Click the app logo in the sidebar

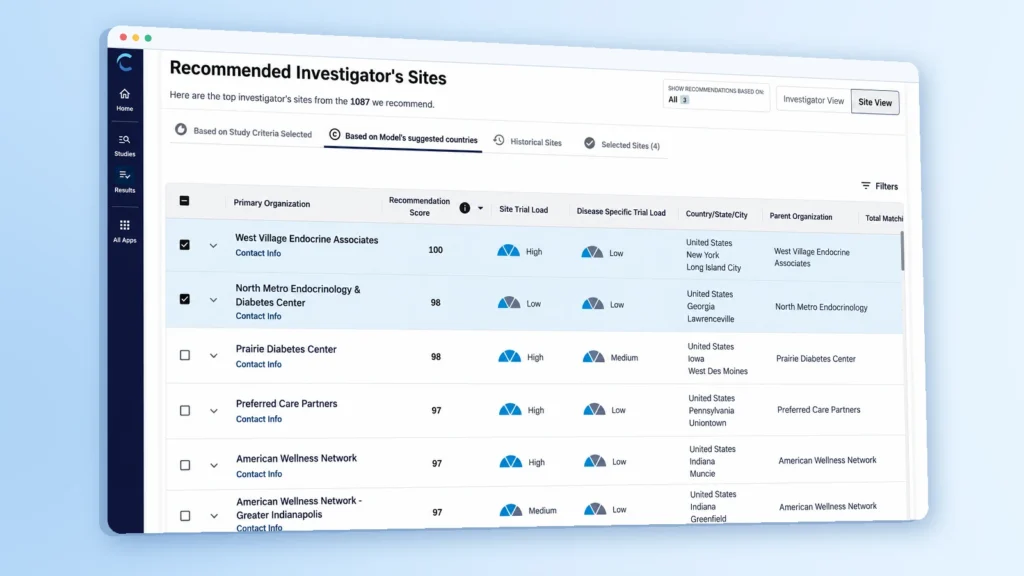click(124, 63)
